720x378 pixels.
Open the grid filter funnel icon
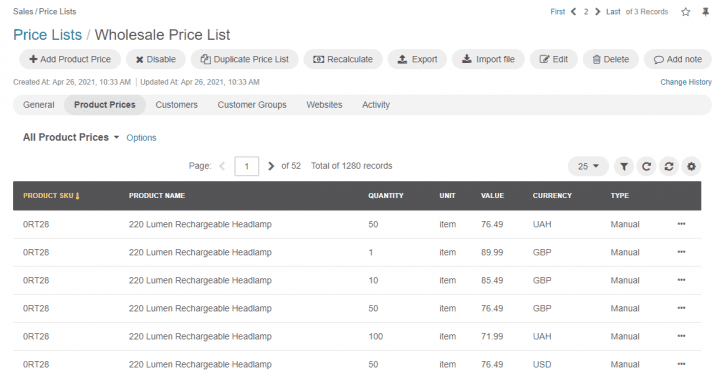[624, 166]
